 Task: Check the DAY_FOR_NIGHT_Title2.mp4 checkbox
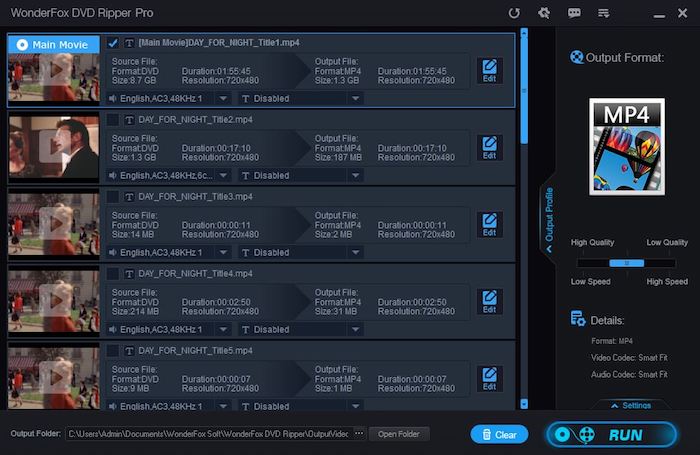click(x=113, y=120)
